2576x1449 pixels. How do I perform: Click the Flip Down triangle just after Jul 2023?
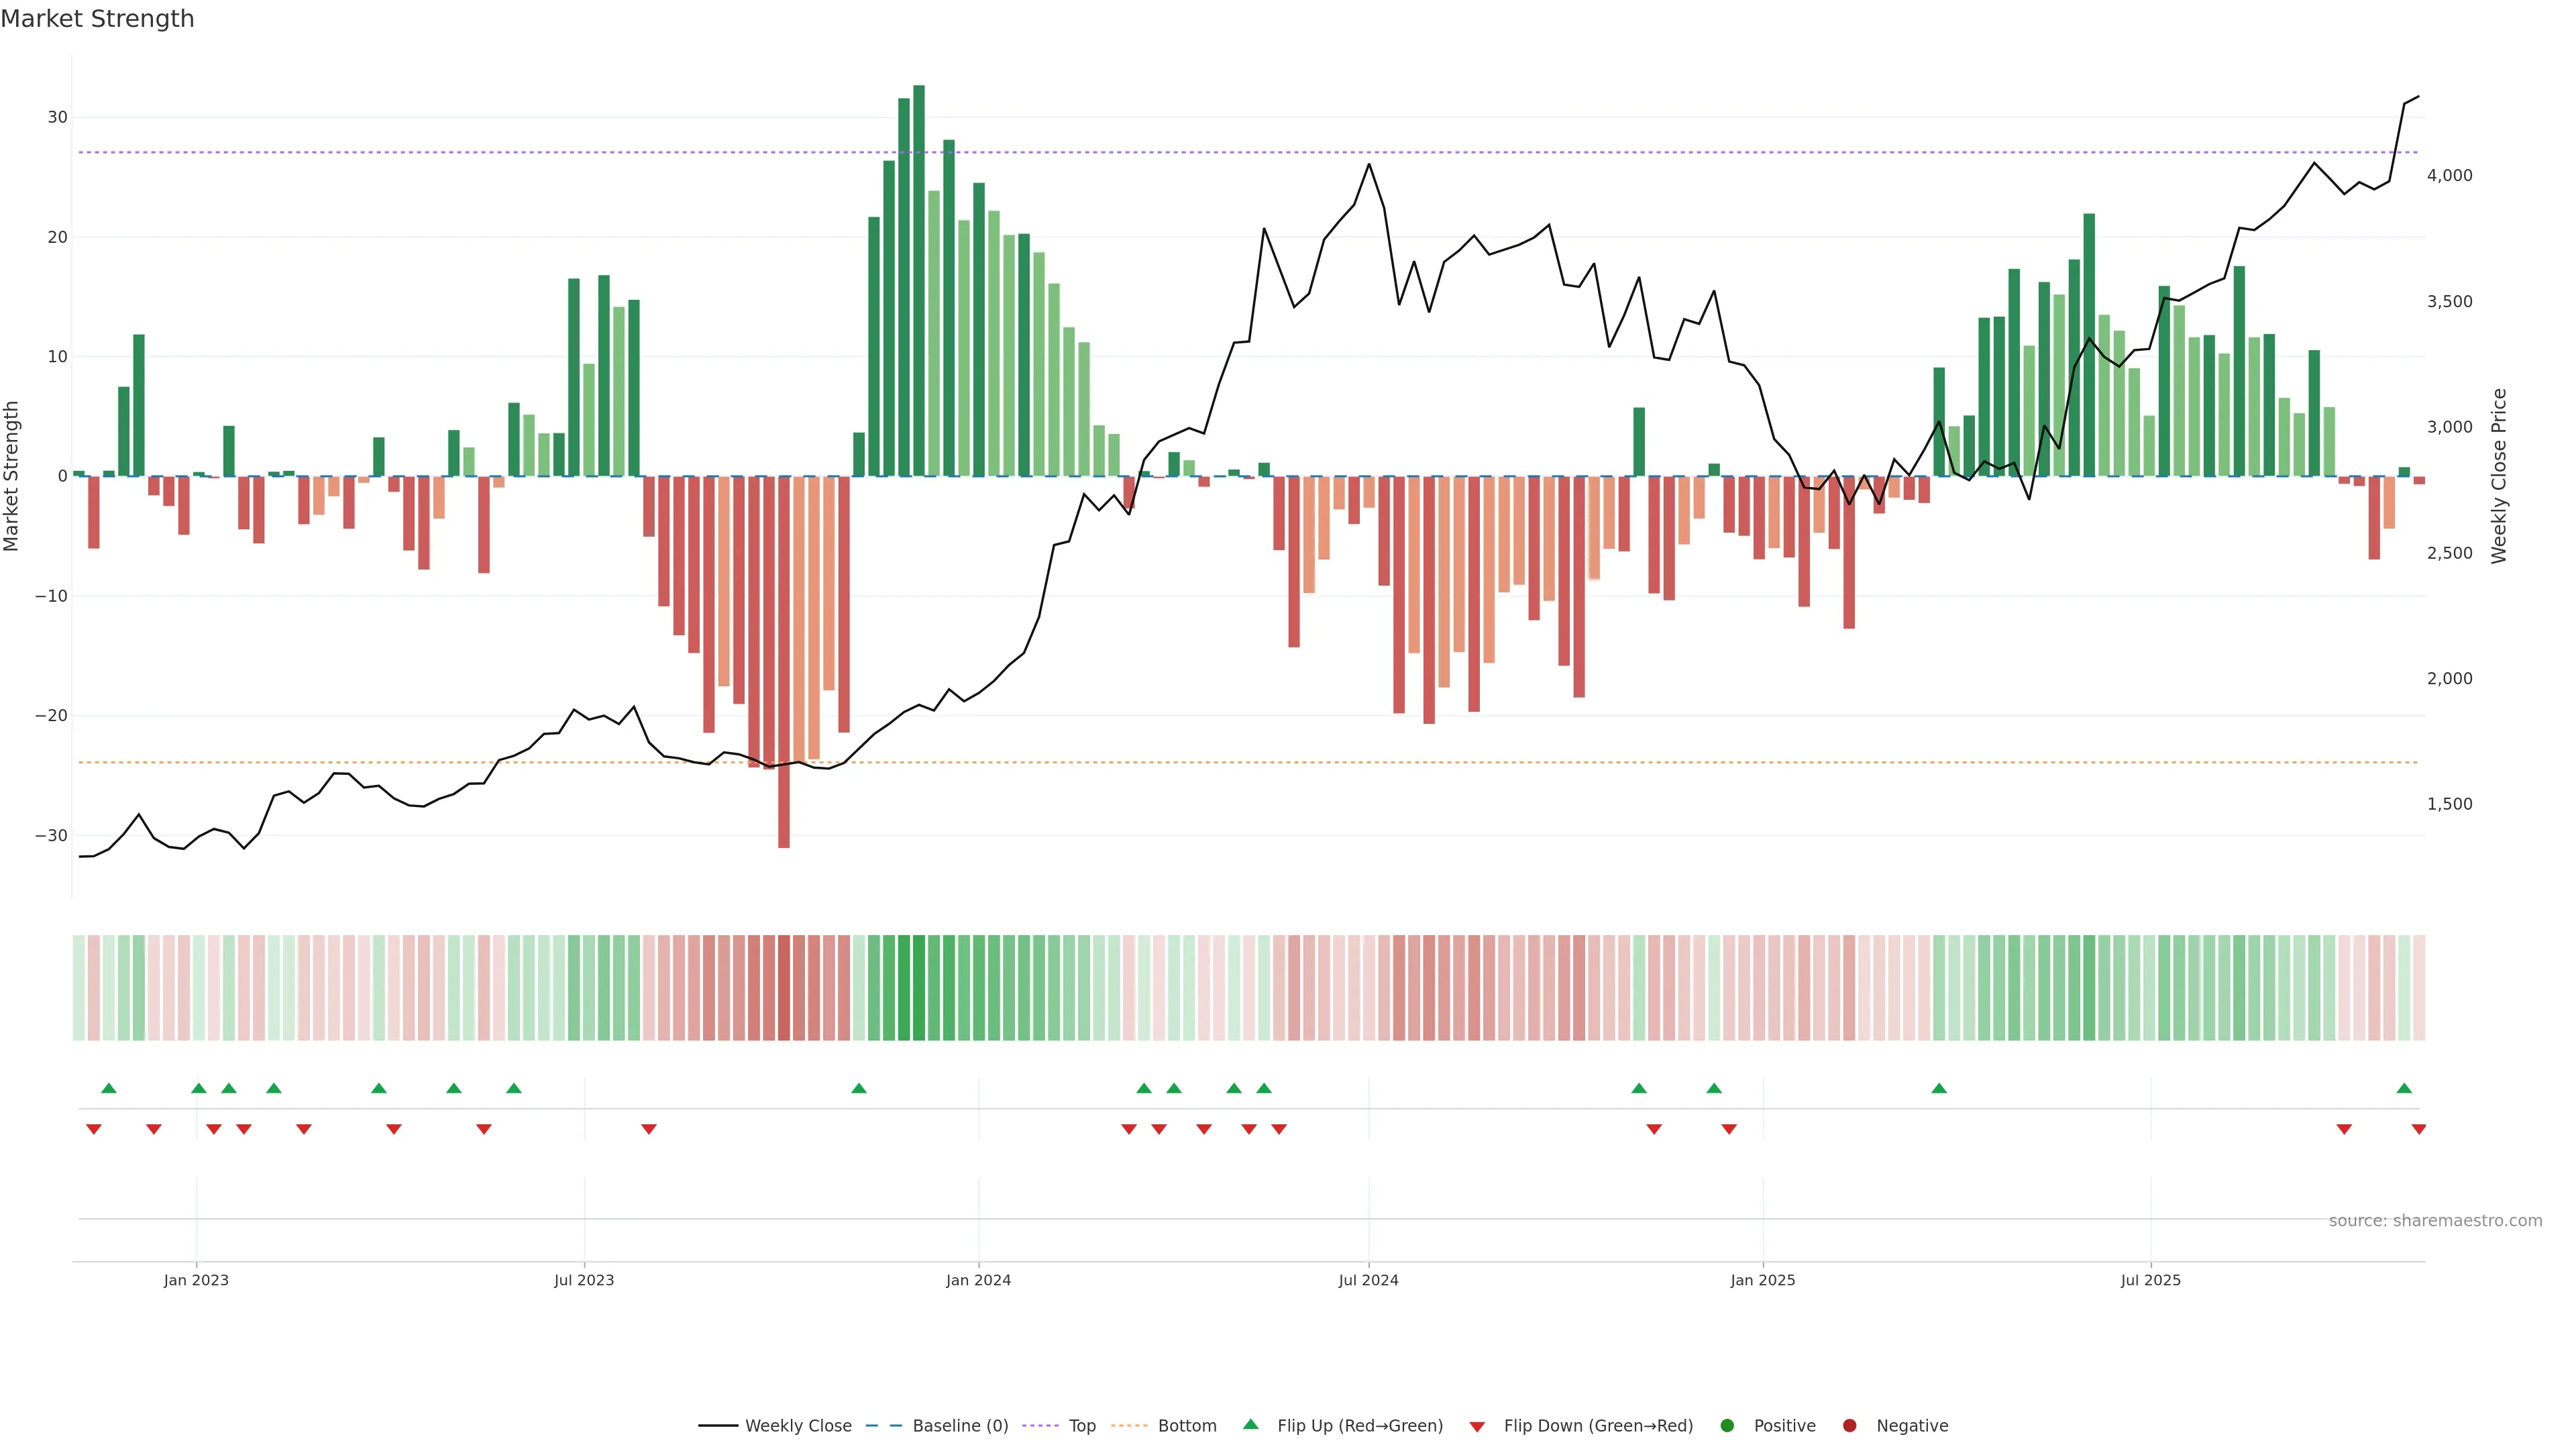pos(649,1129)
